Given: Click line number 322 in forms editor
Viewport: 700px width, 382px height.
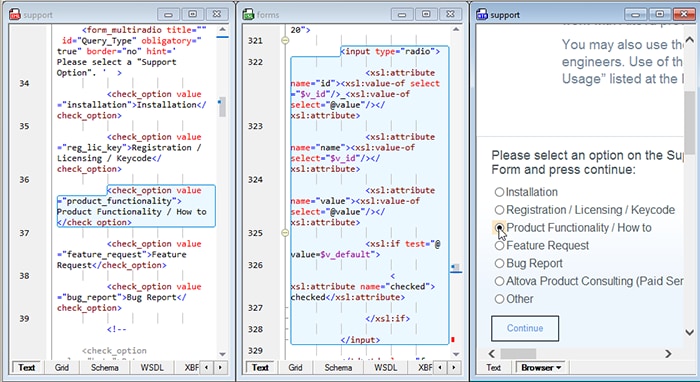Looking at the screenshot, I should pyautogui.click(x=255, y=62).
